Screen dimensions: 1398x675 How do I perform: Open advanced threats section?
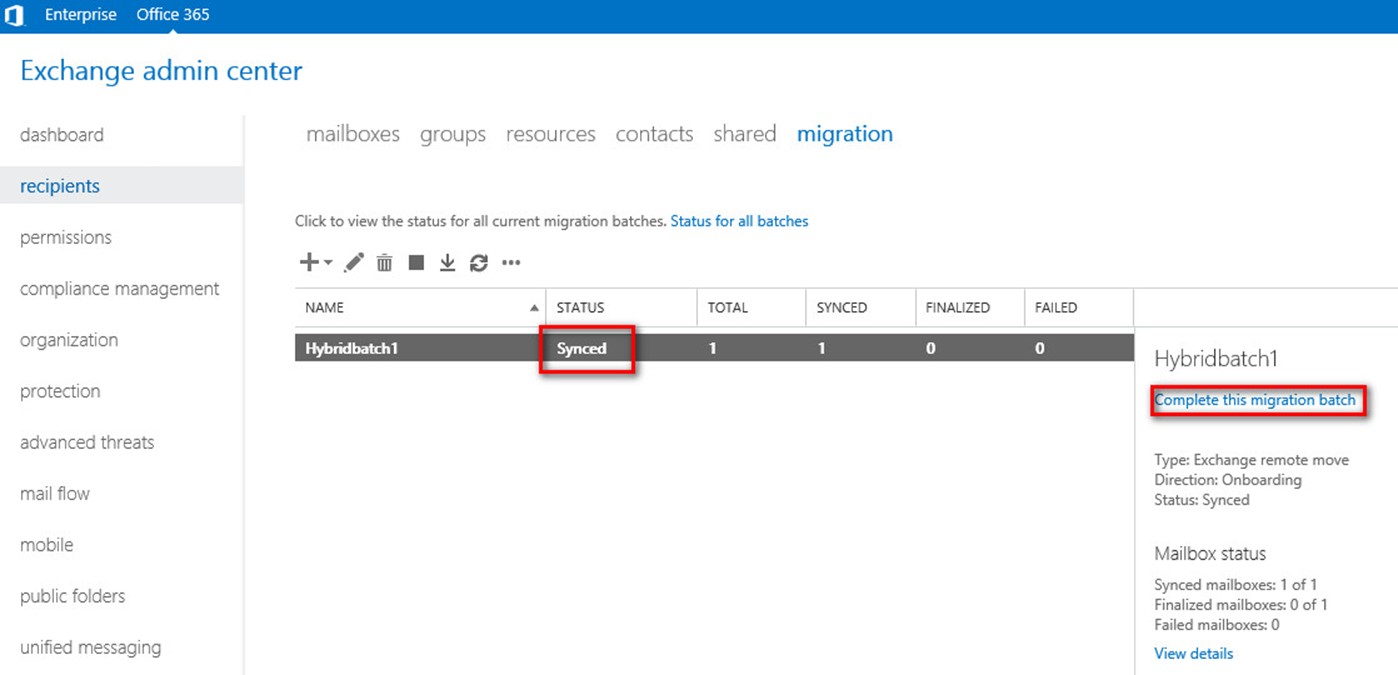click(x=87, y=442)
